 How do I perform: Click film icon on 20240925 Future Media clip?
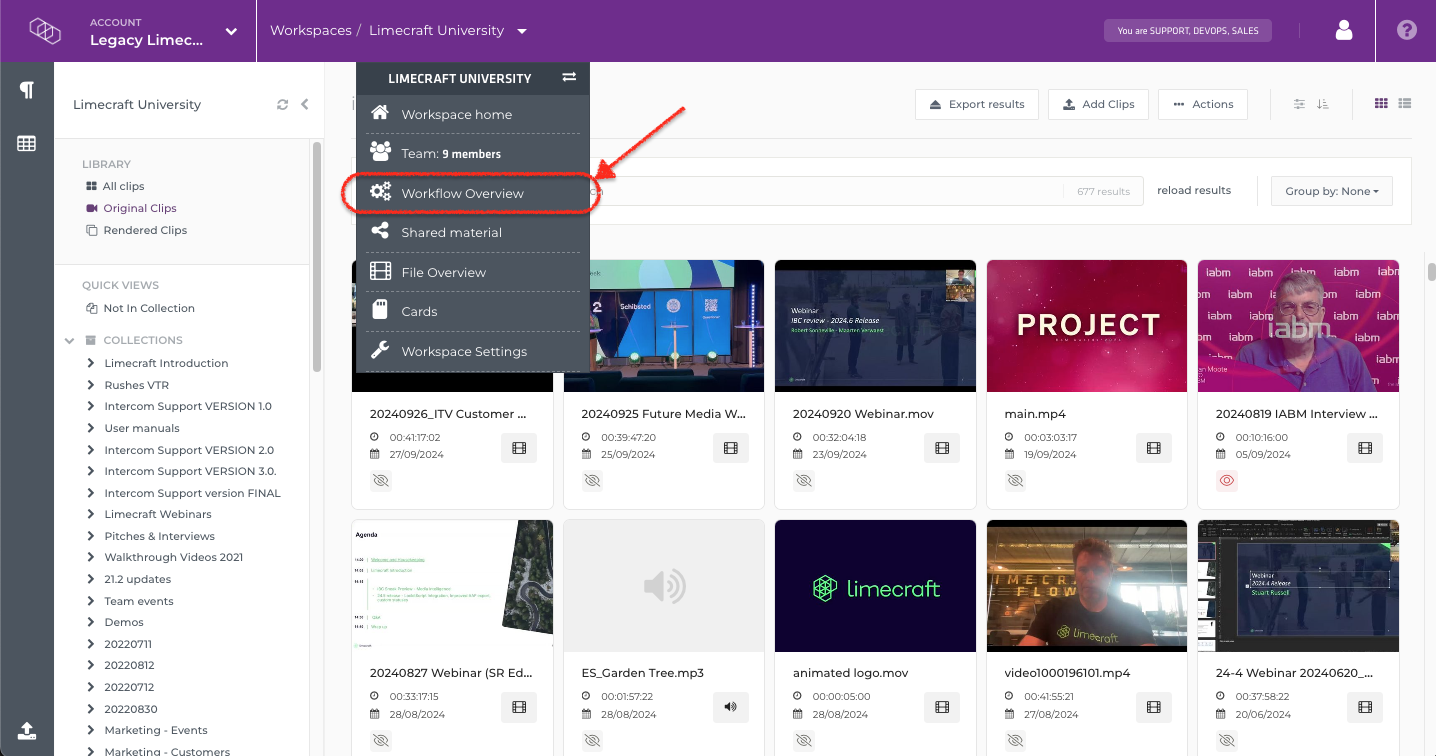click(731, 448)
